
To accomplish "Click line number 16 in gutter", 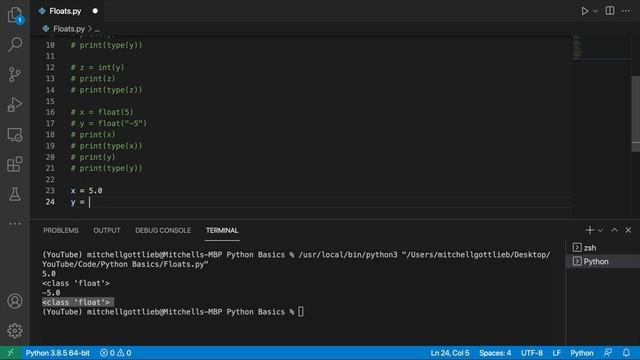I will (x=50, y=112).
